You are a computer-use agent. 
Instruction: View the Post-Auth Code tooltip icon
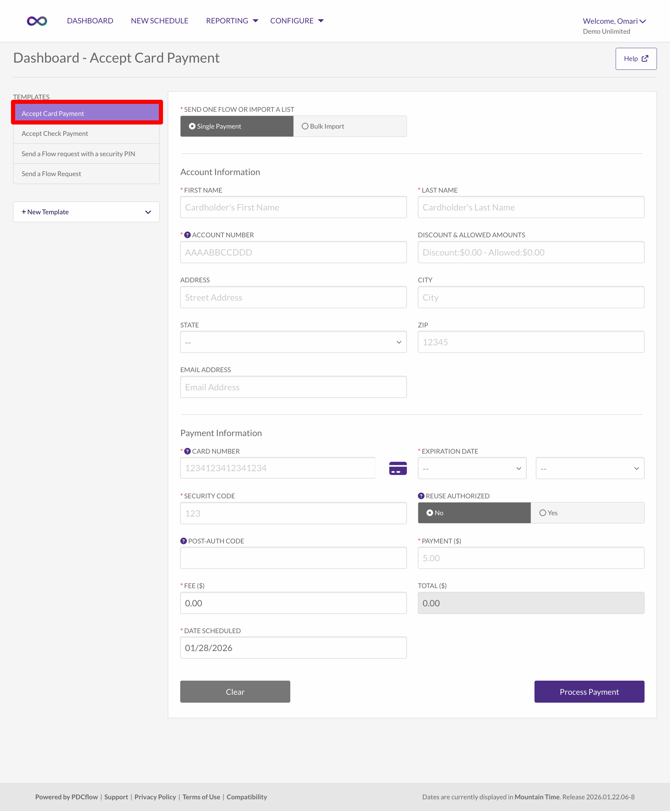[x=184, y=541]
